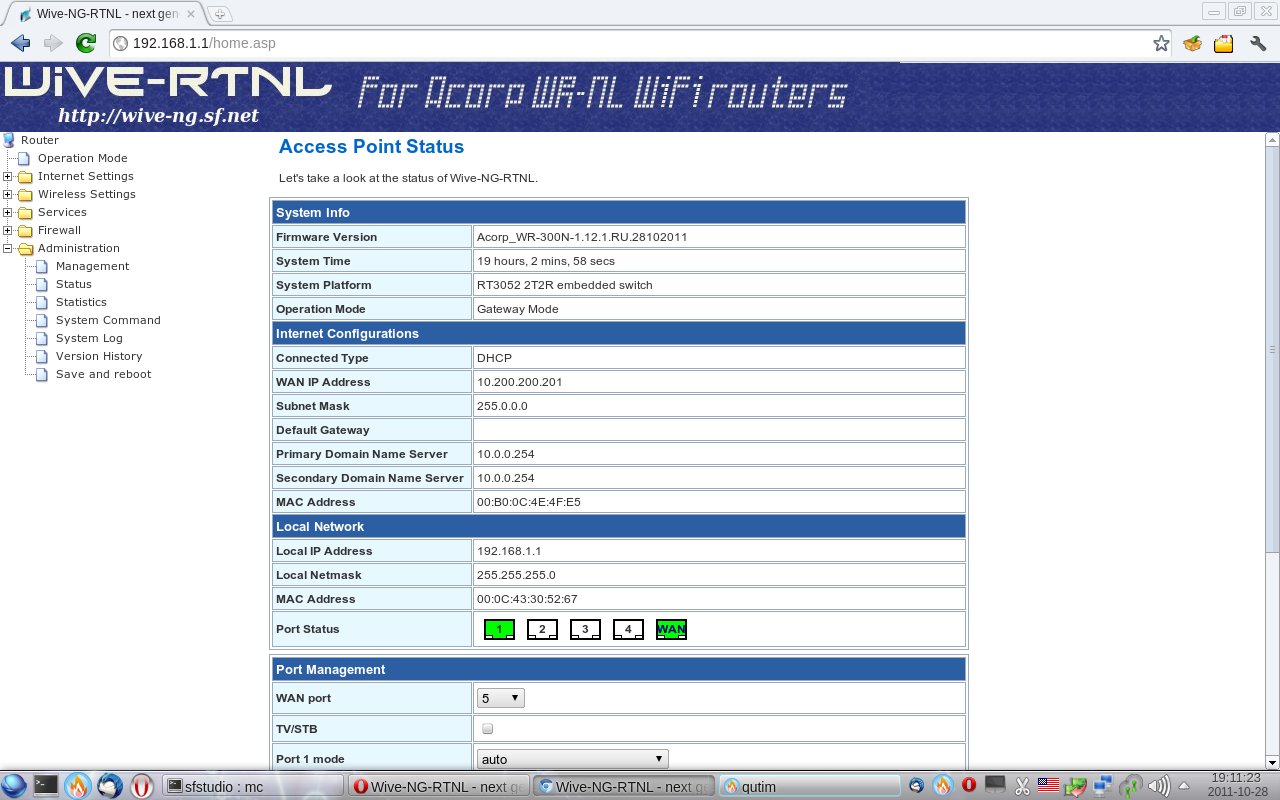This screenshot has width=1280, height=800.
Task: Go back with the browser back arrow
Action: tap(20, 43)
